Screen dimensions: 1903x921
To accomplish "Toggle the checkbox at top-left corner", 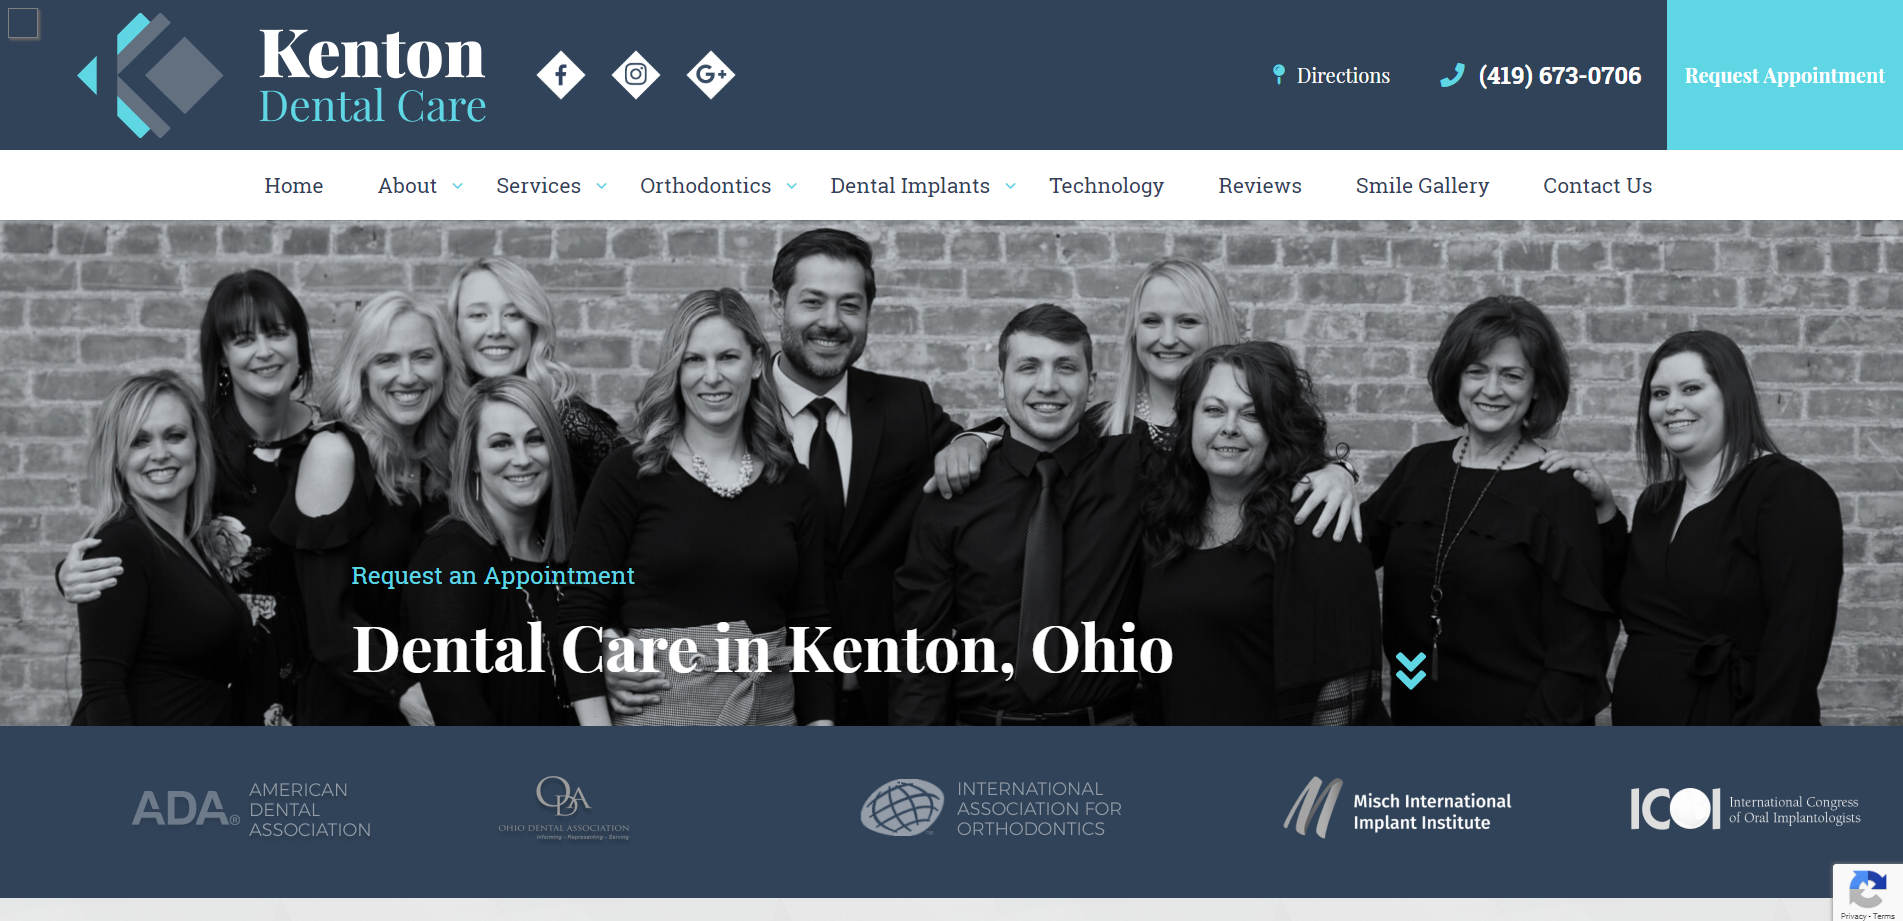I will 23,23.
